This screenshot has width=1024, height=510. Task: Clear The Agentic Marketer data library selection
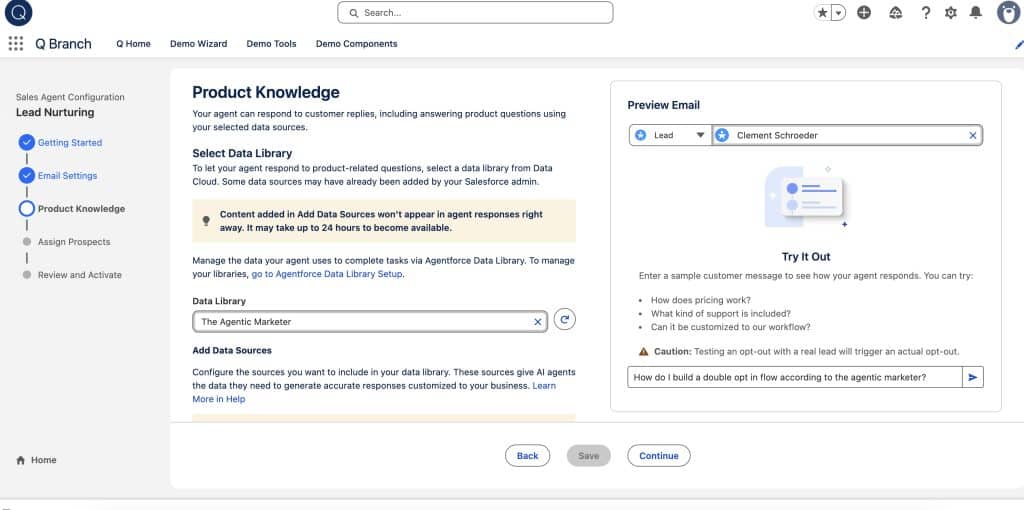[537, 322]
